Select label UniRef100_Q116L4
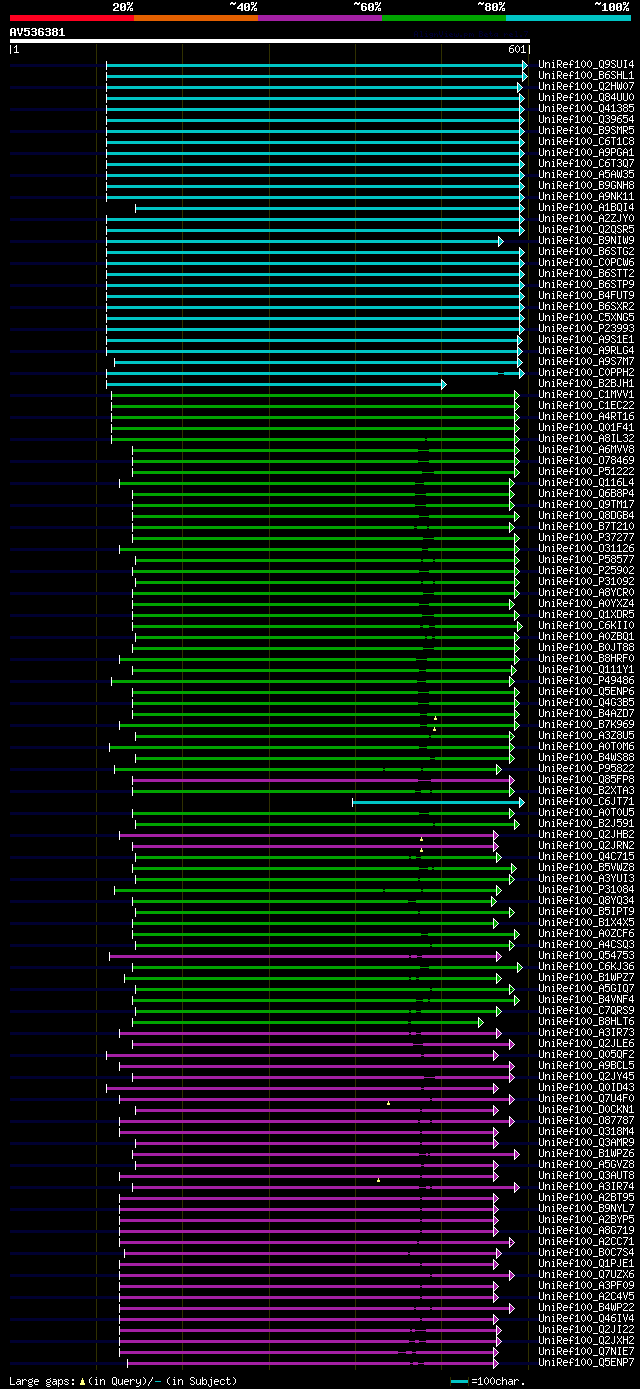640x1389 pixels. [x=586, y=482]
